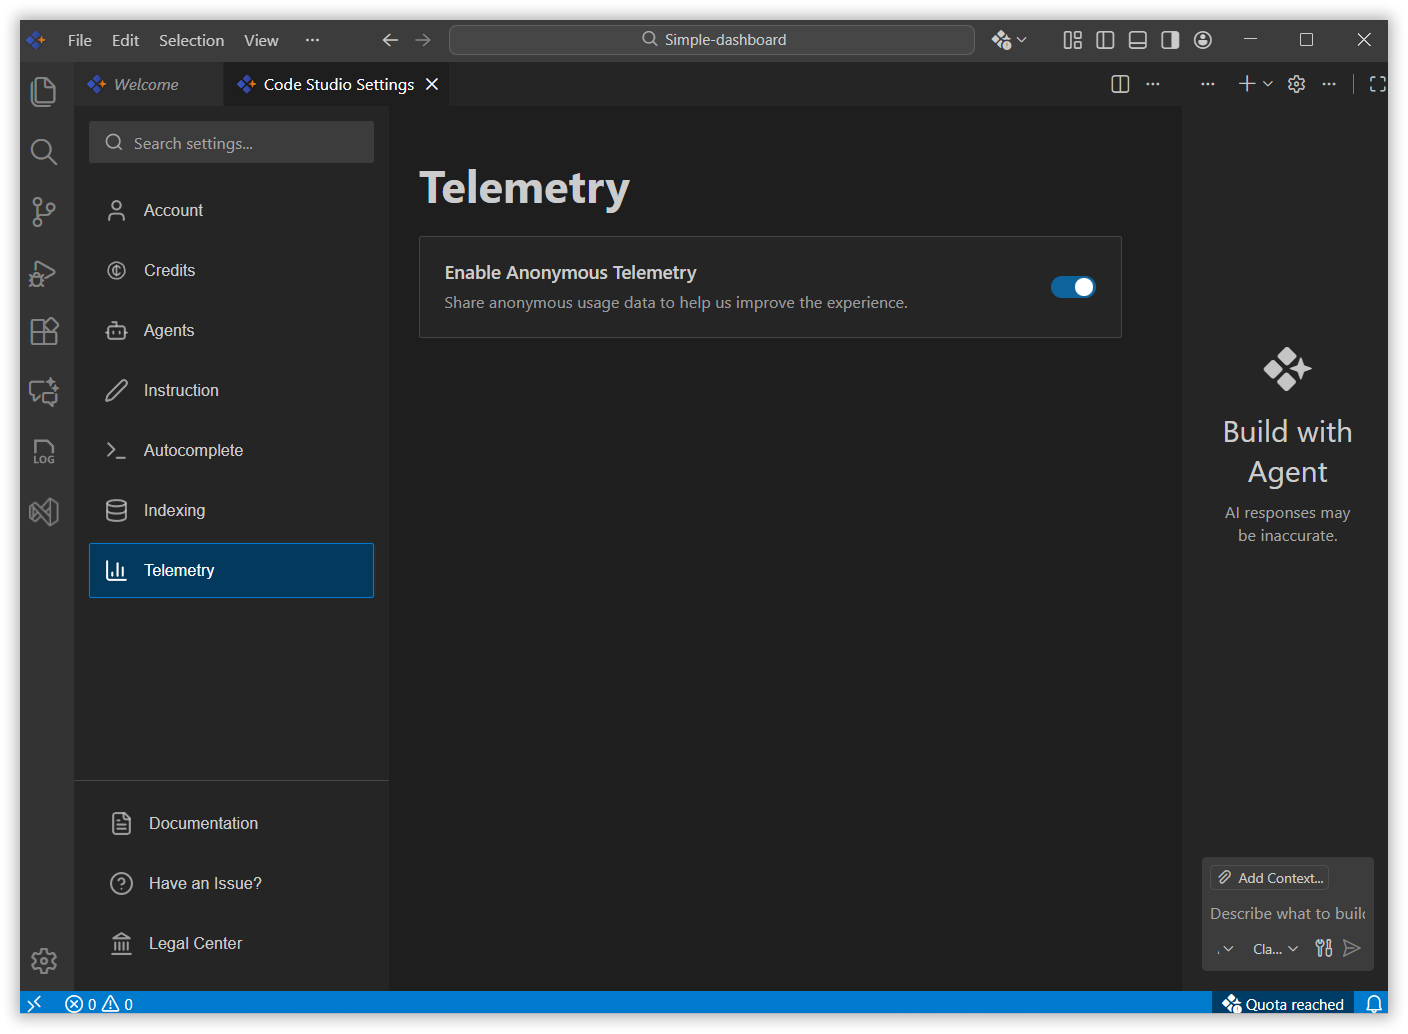Open the Search view icon
1408x1034 pixels.
pyautogui.click(x=43, y=152)
